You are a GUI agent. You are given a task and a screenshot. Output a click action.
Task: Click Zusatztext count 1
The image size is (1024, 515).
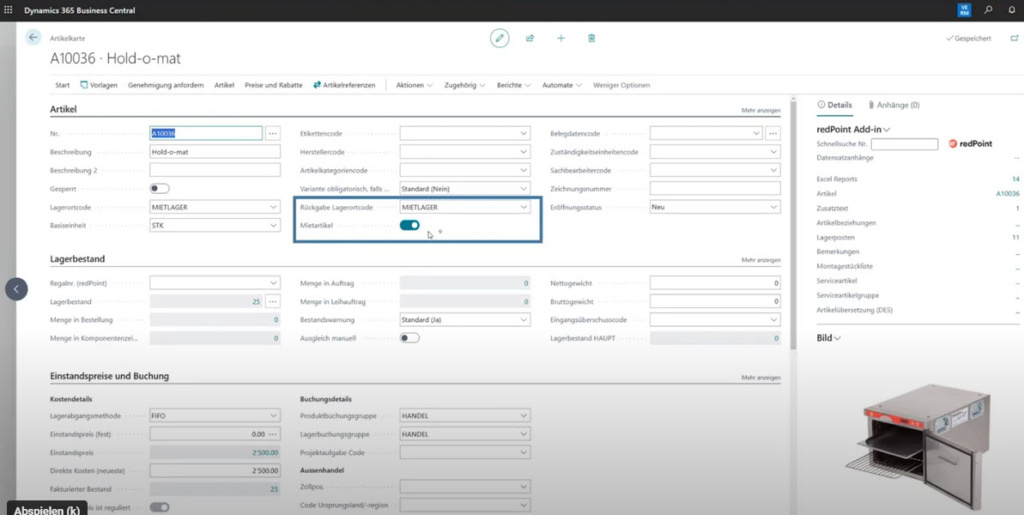coord(1017,208)
